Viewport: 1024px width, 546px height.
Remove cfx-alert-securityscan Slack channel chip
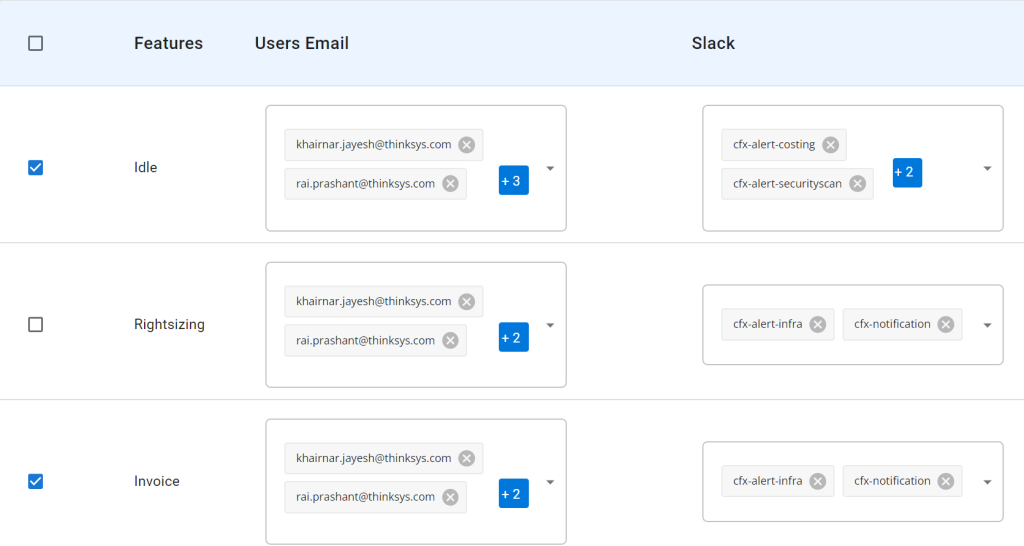(857, 184)
